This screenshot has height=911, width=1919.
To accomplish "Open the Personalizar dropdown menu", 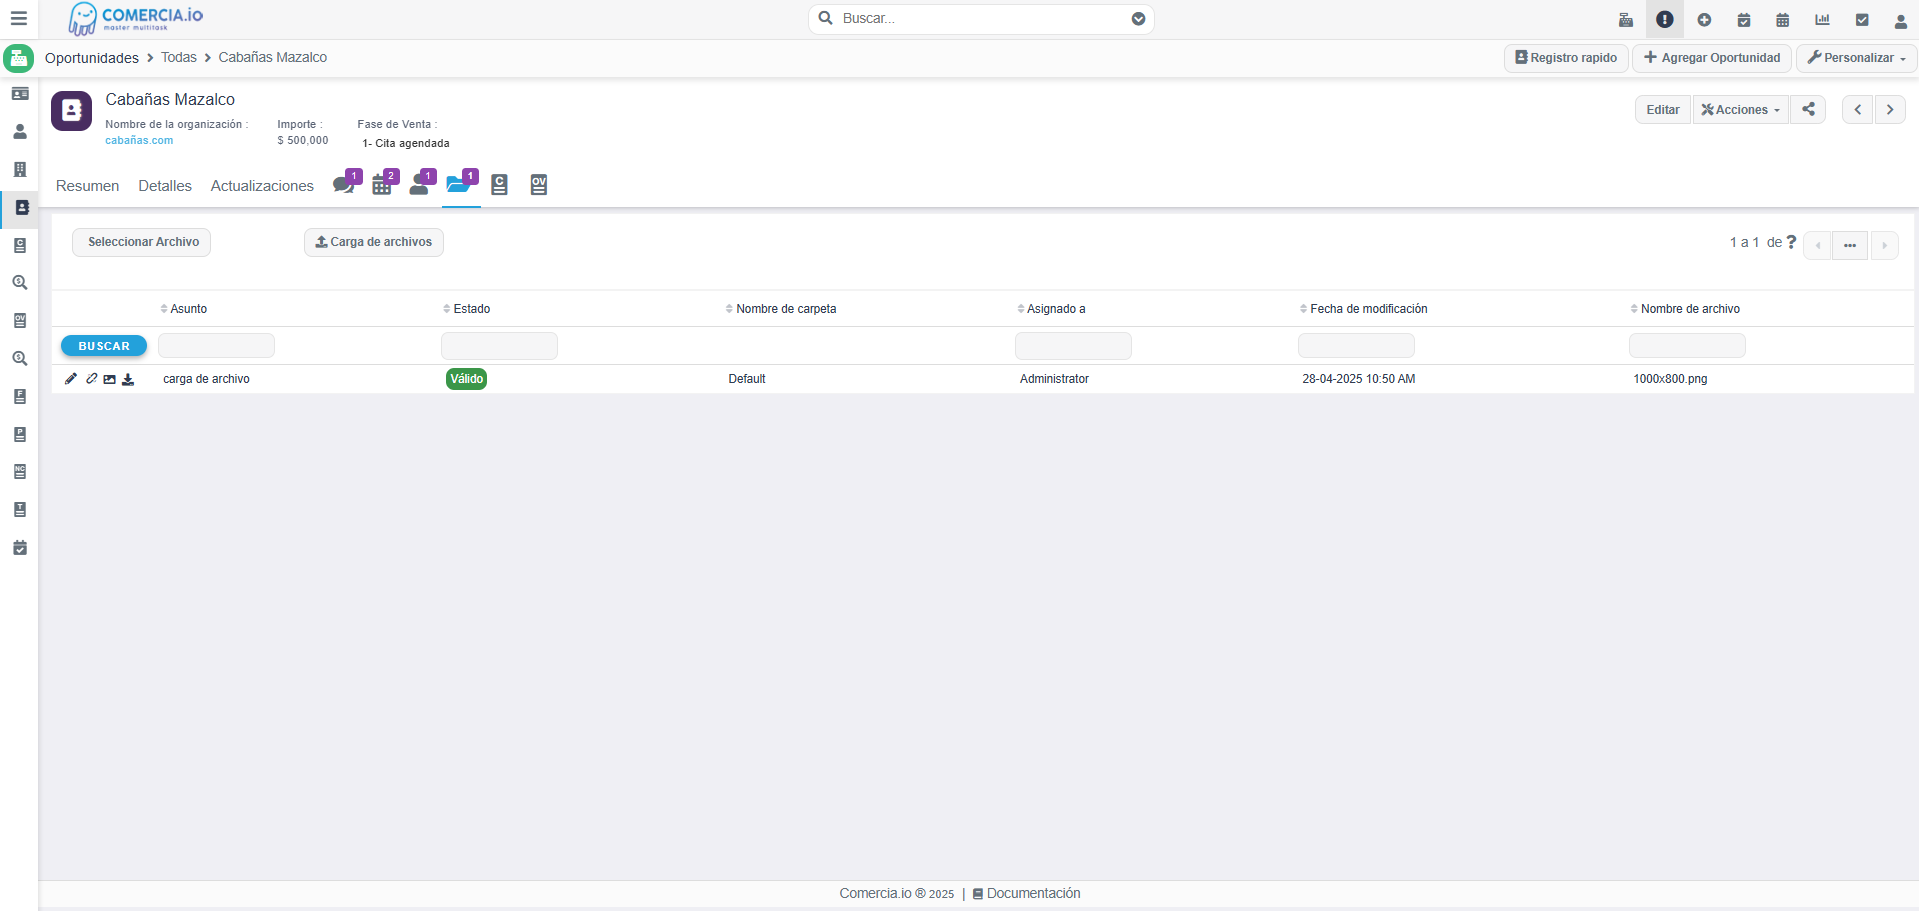I will click(1856, 58).
